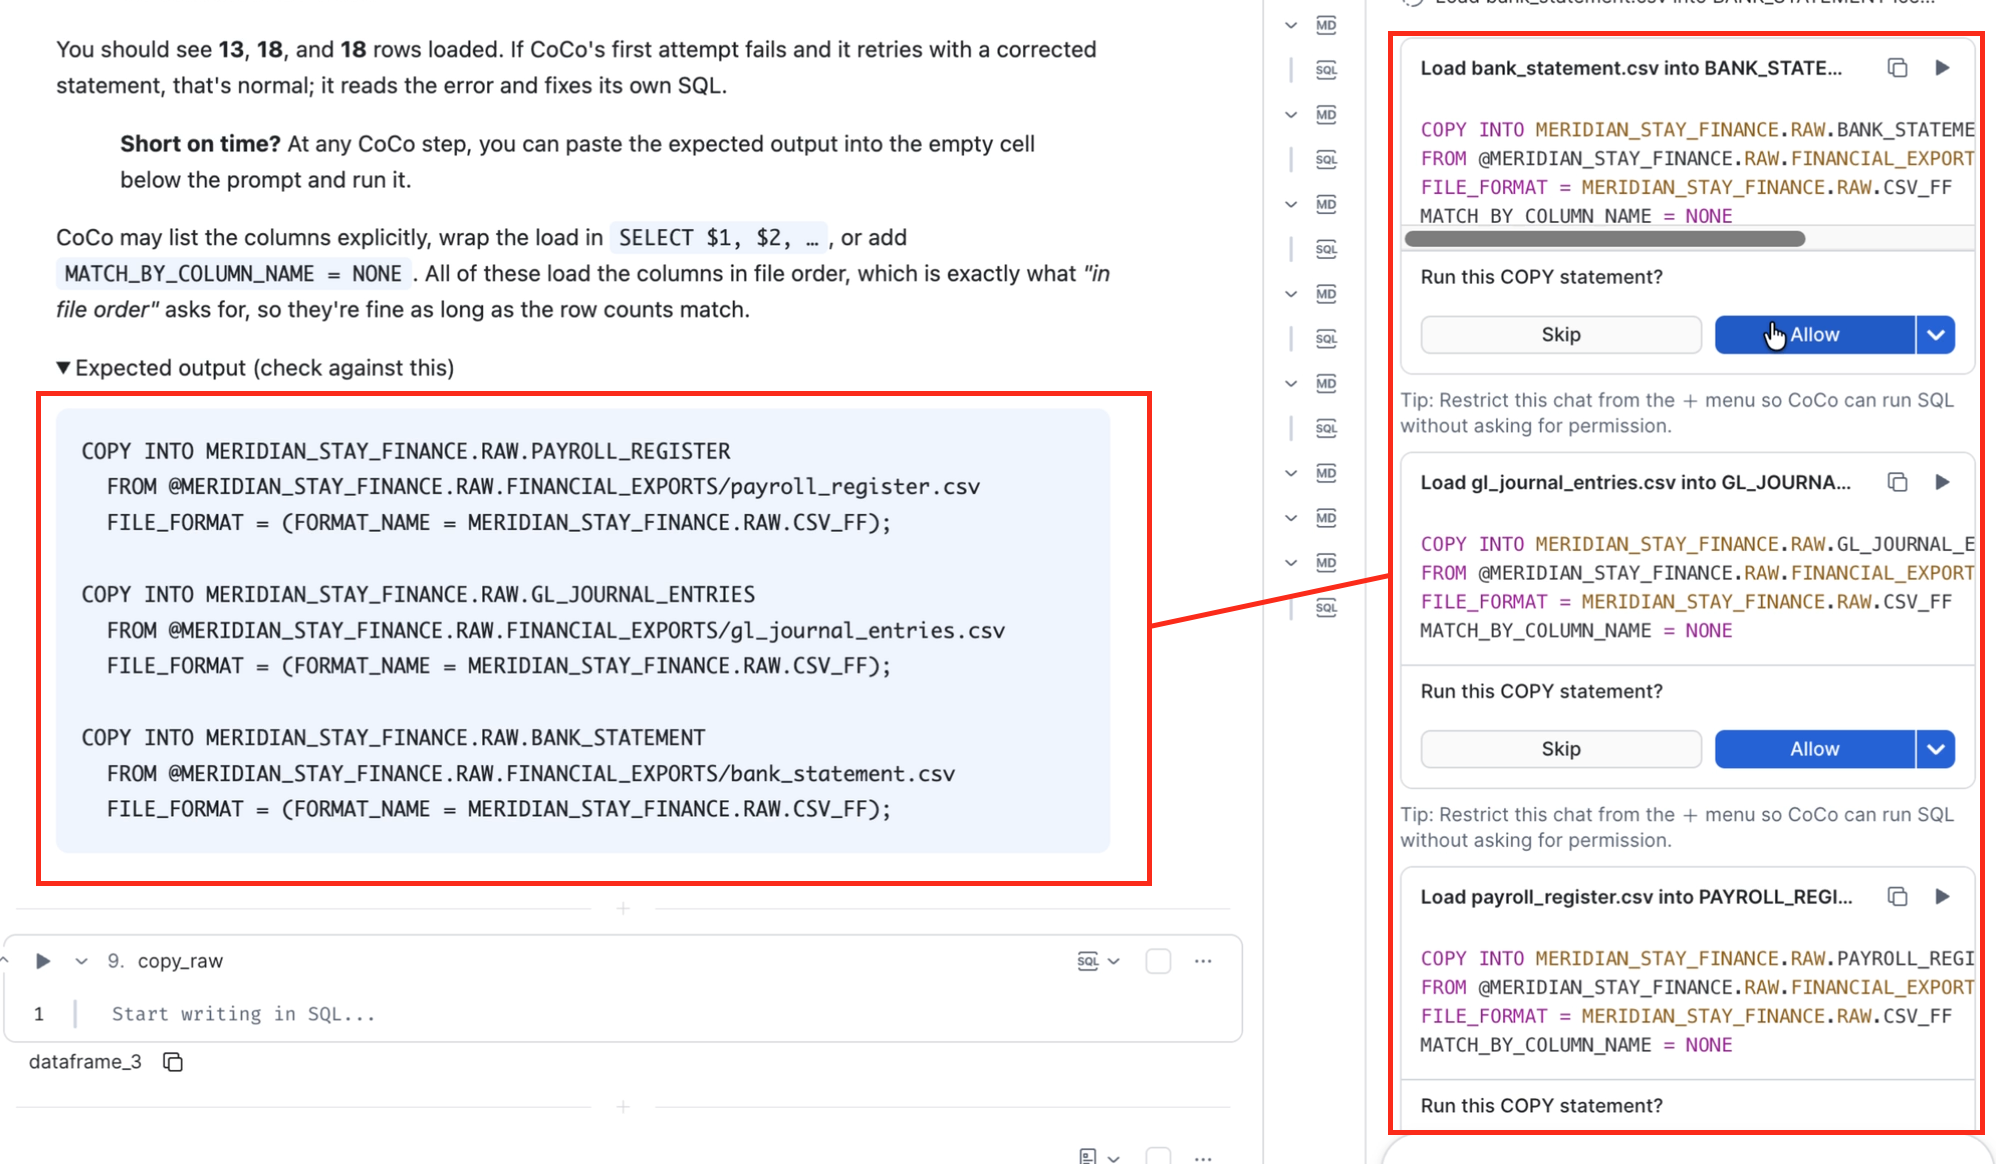
Task: Copy the gl_journal_entries COPY statement code
Action: [1897, 482]
